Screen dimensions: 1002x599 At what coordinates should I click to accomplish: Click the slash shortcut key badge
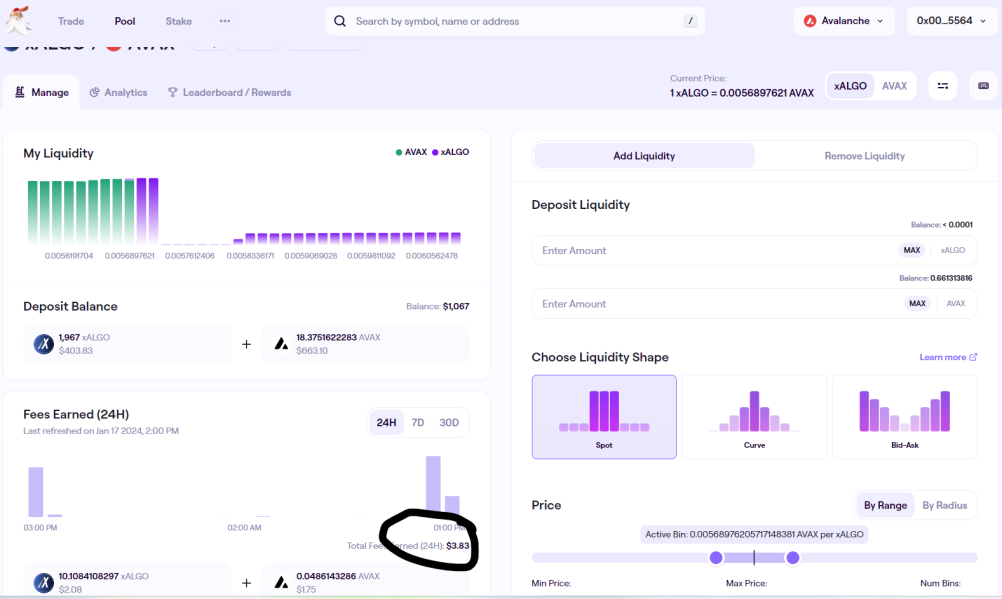690,21
